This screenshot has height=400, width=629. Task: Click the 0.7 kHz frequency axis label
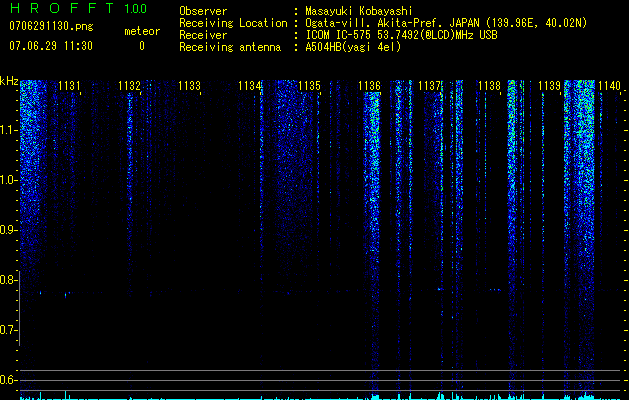tap(8, 330)
